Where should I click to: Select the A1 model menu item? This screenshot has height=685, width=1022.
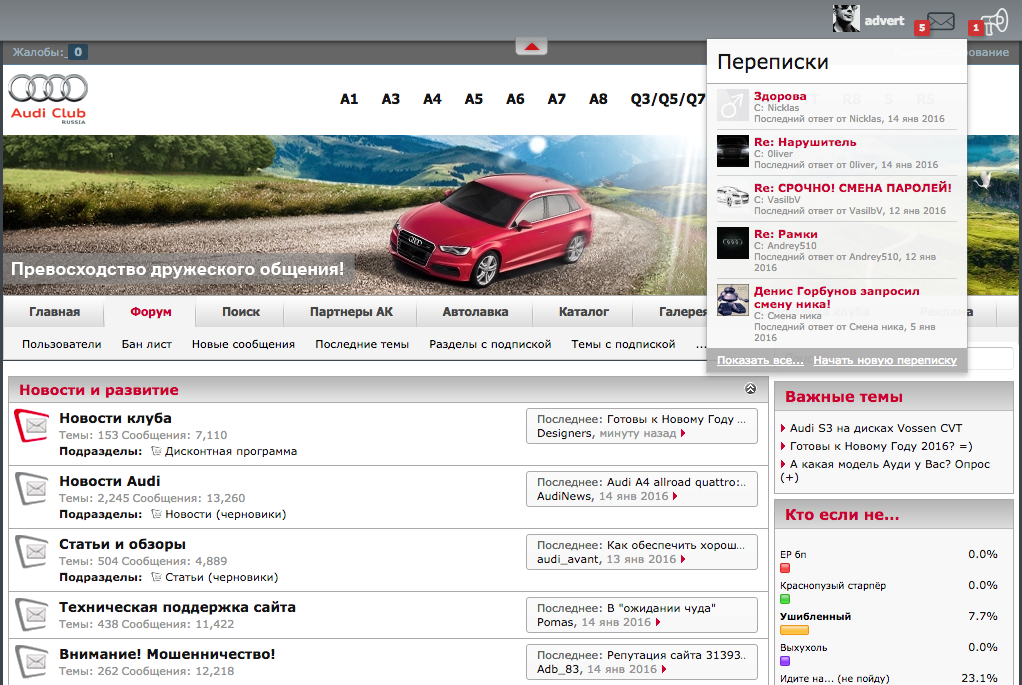[x=349, y=99]
